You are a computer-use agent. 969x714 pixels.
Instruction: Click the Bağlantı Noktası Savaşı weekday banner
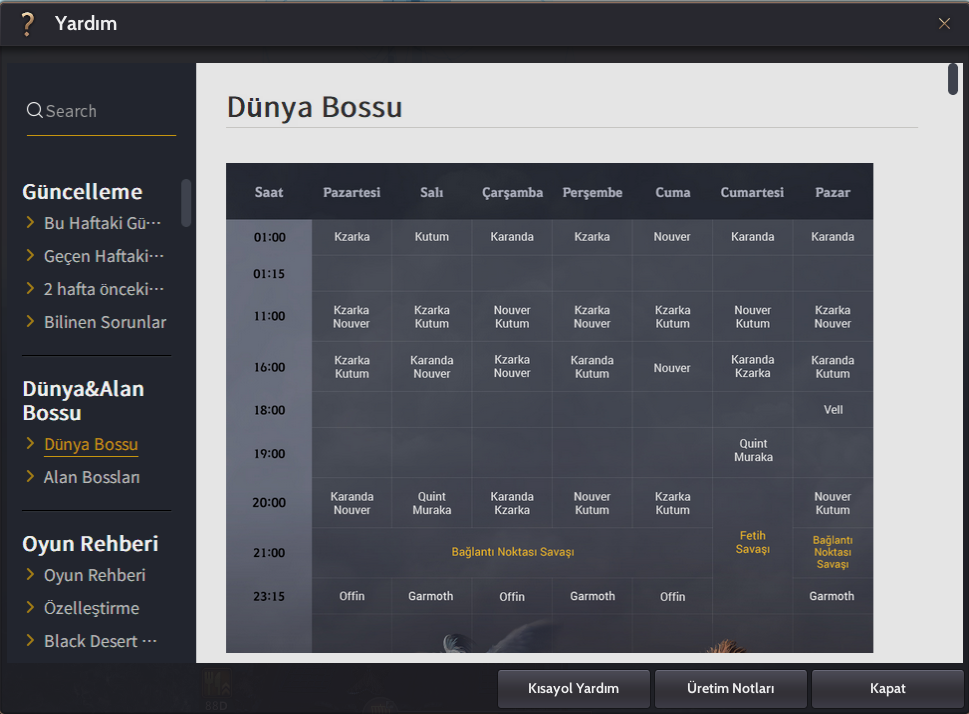512,552
